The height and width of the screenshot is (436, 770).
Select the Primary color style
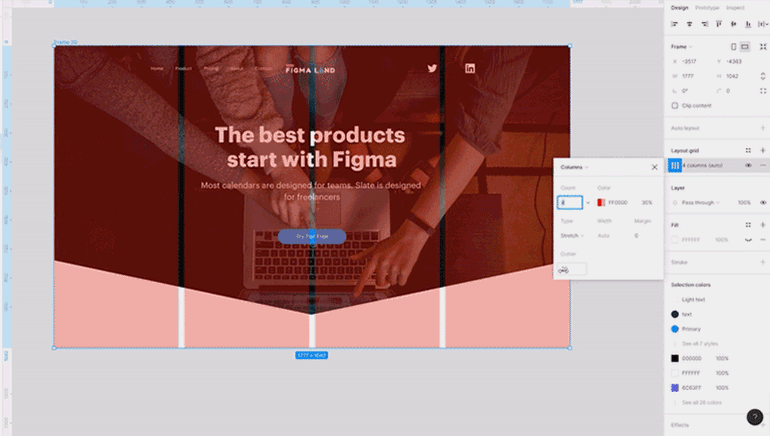coord(686,329)
